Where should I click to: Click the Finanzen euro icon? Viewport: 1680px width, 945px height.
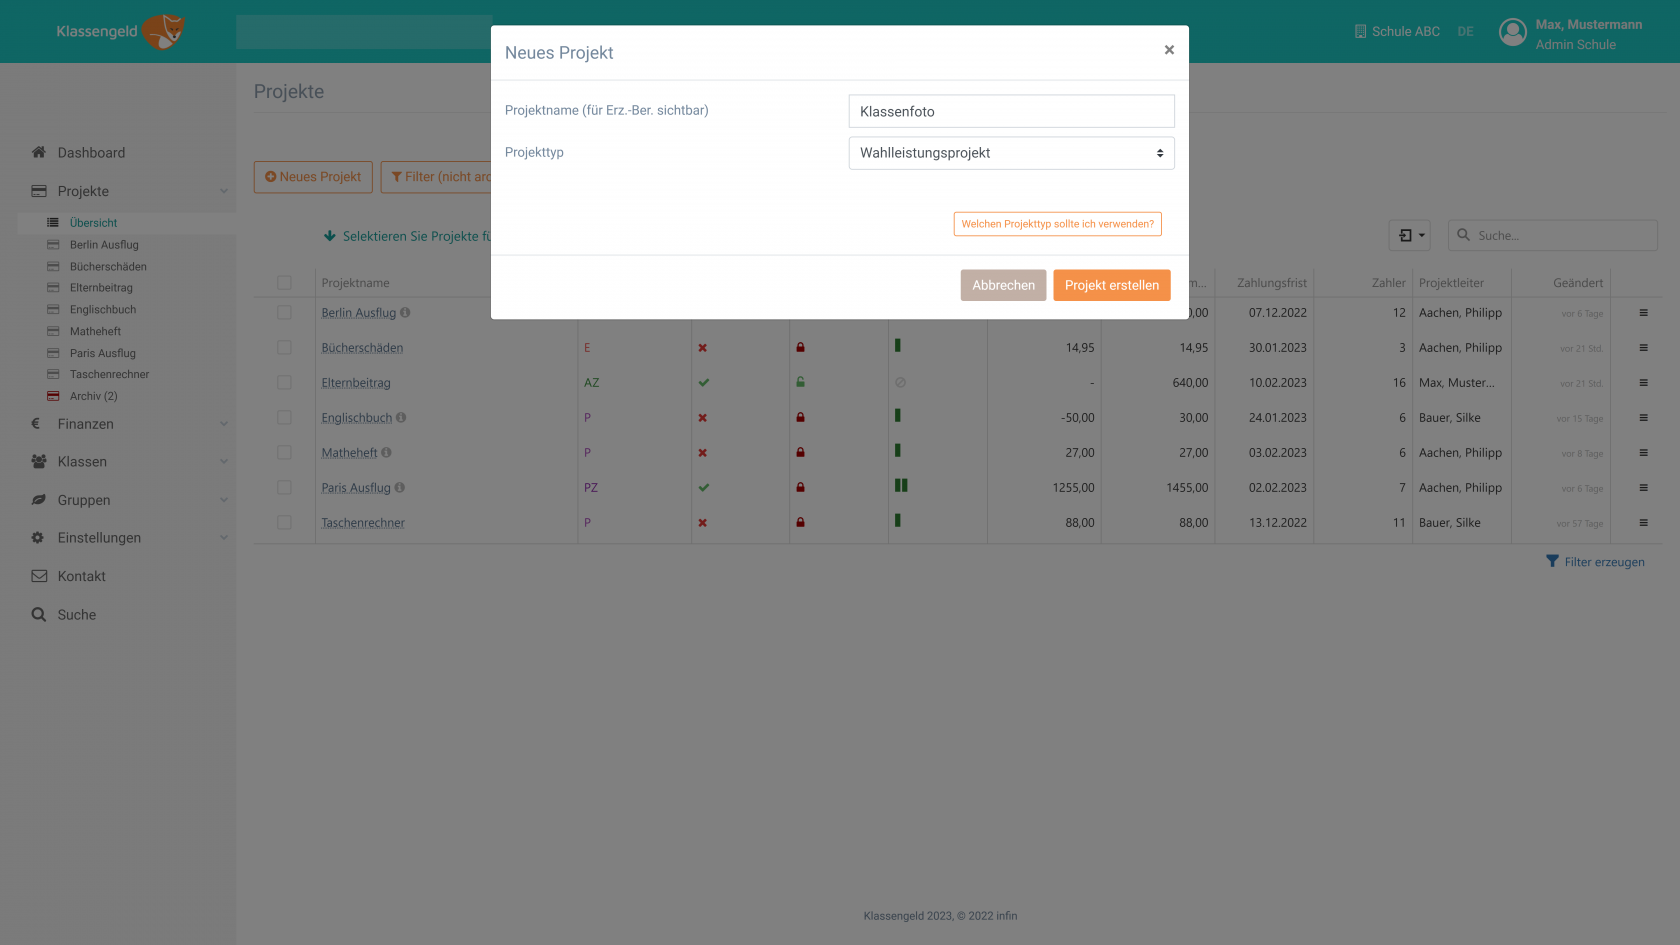36,423
